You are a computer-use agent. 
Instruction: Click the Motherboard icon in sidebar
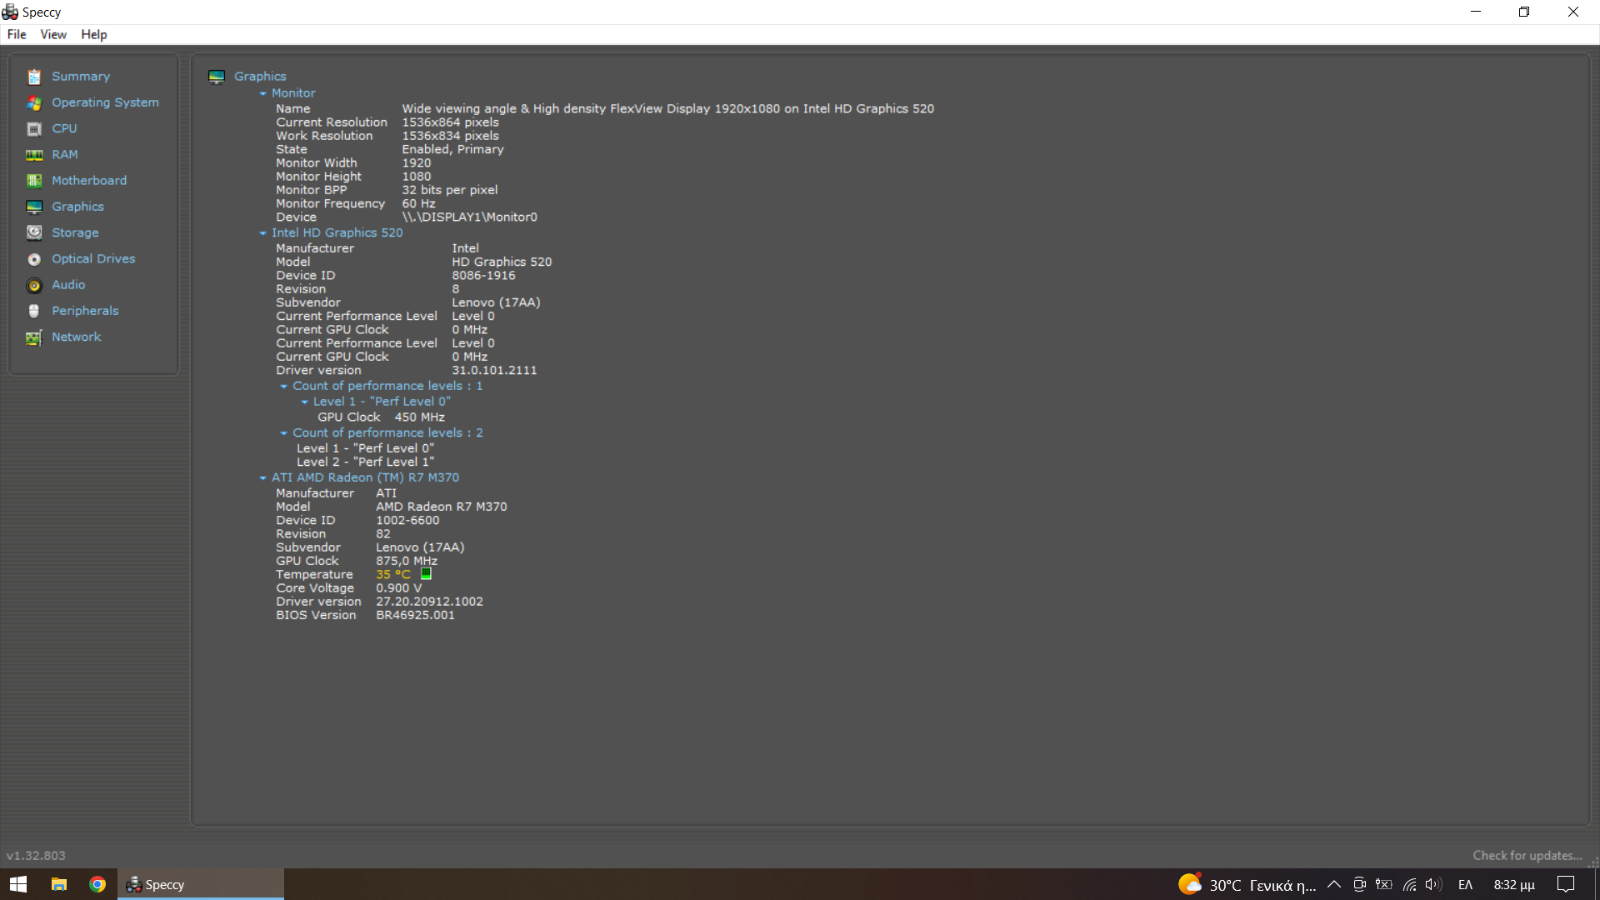click(x=34, y=181)
